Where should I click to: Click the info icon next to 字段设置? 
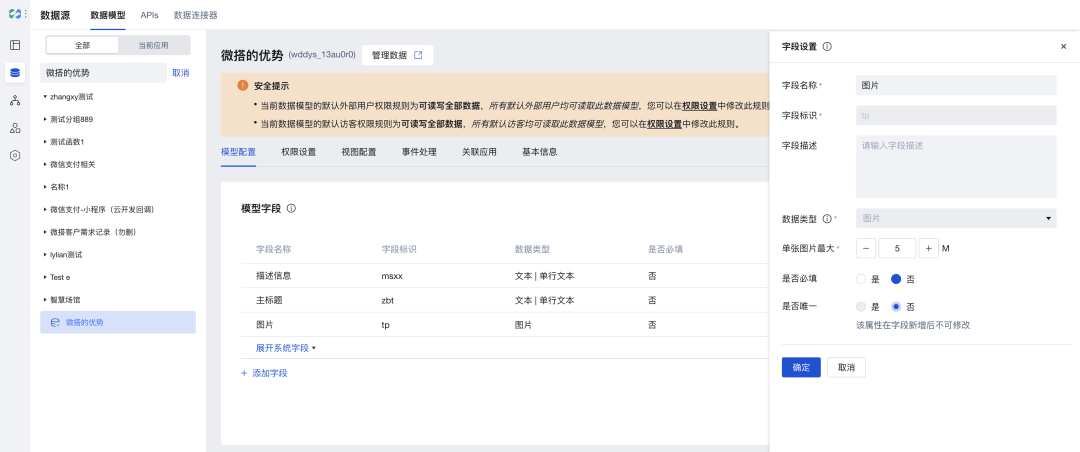click(827, 47)
